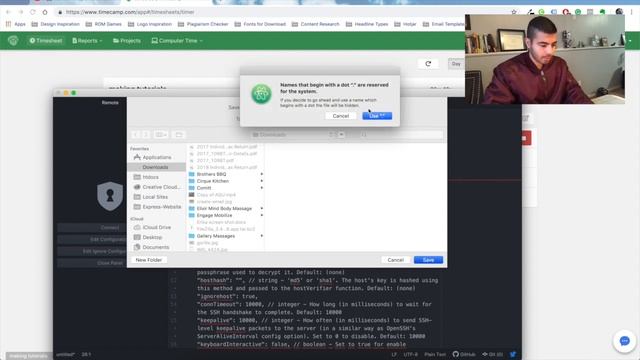Screen dimensions: 640x360
Task: Open the Hotjar bookmark folder
Action: coord(405,24)
